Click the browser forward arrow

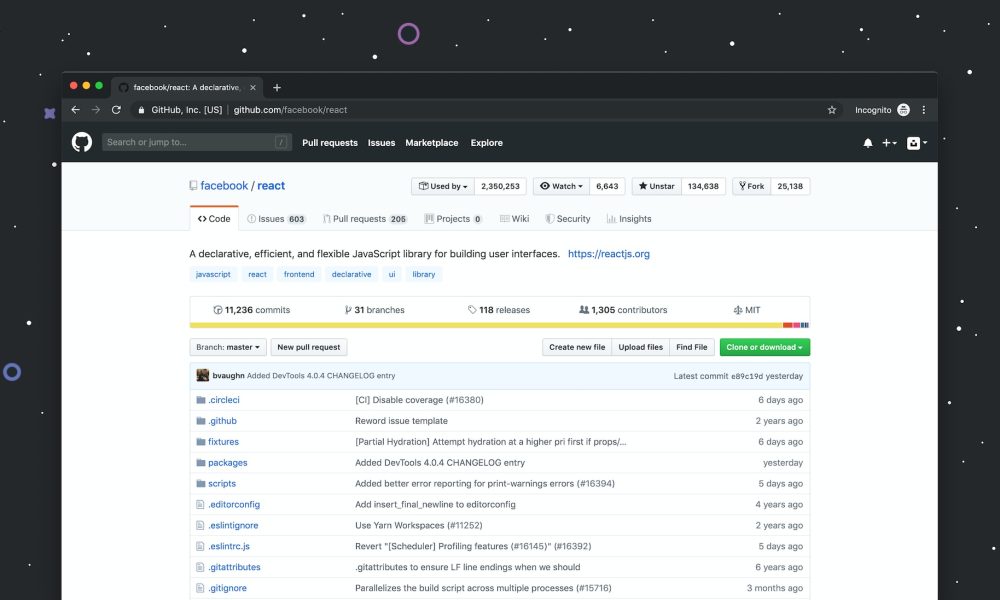point(96,110)
